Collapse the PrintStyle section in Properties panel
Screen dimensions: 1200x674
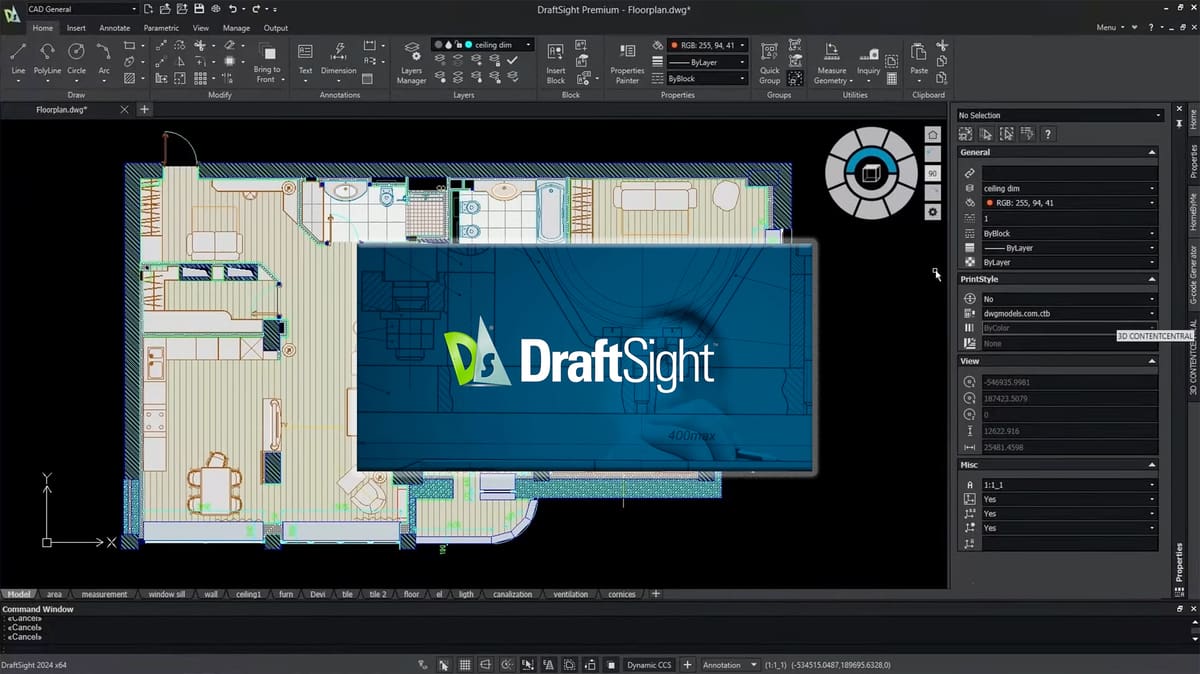click(1152, 279)
